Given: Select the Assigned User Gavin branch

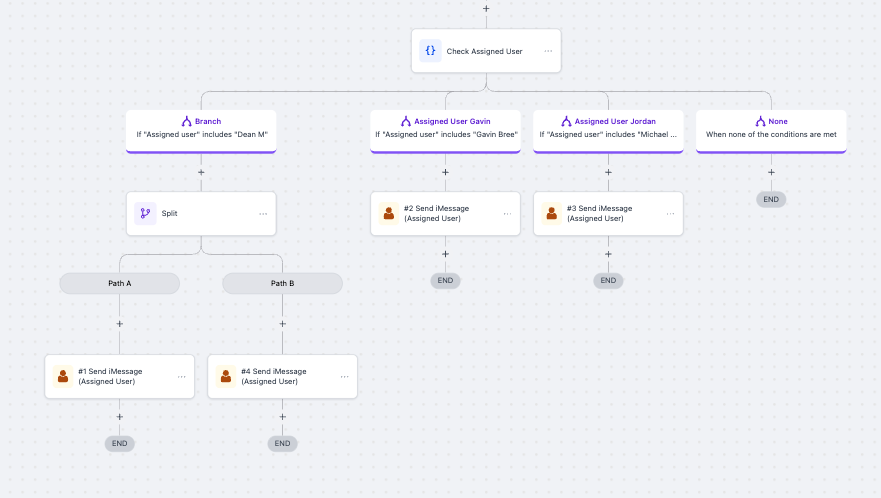Looking at the screenshot, I should click(445, 128).
